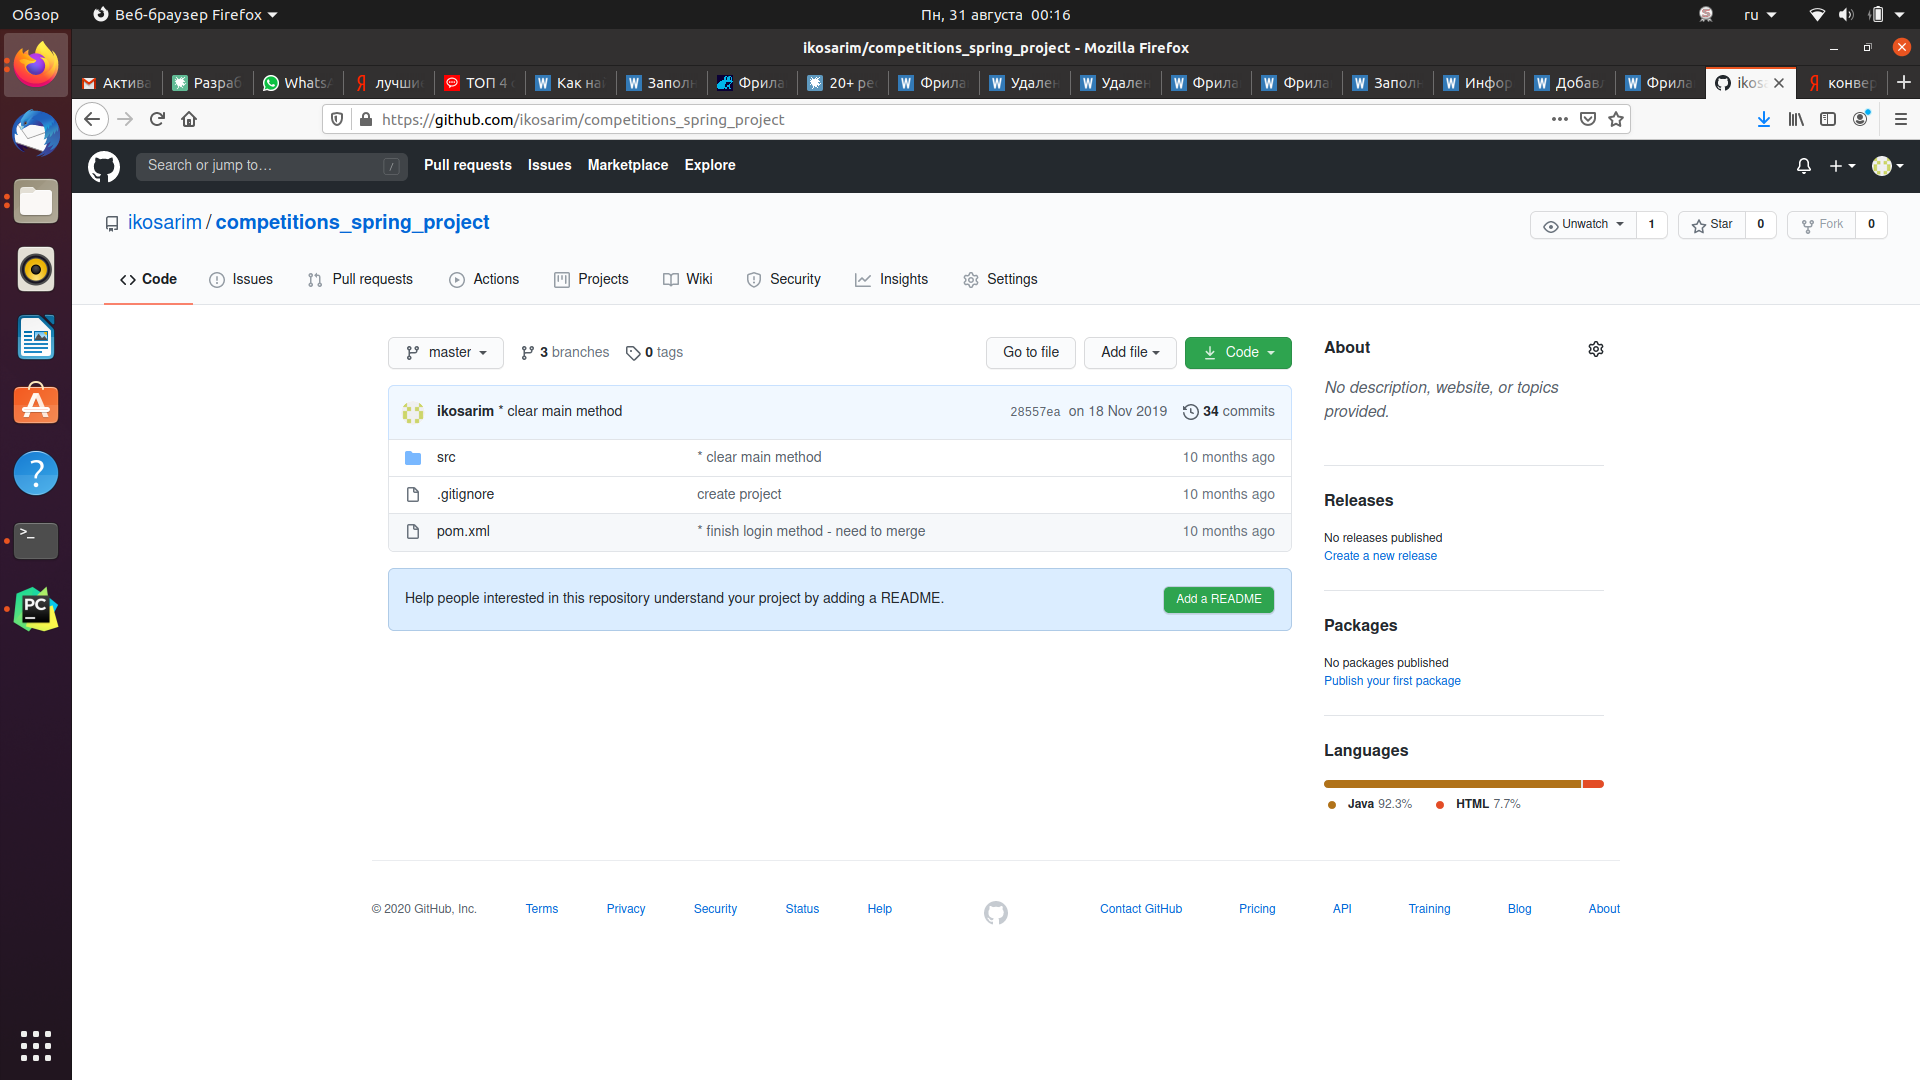Viewport: 1920px width, 1080px height.
Task: Open the Firefox downloads arrow
Action: 1764,119
